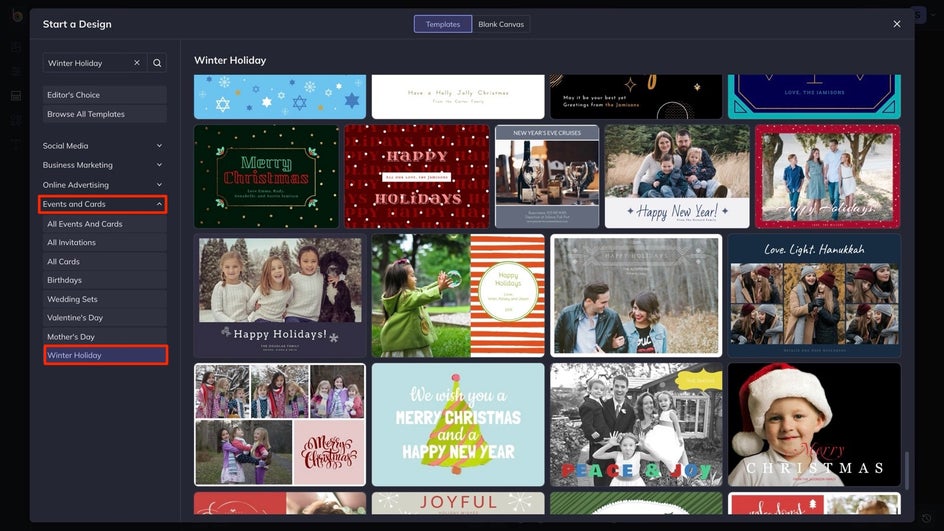944x531 pixels.
Task: Open Editor's Choice templates
Action: click(x=105, y=95)
